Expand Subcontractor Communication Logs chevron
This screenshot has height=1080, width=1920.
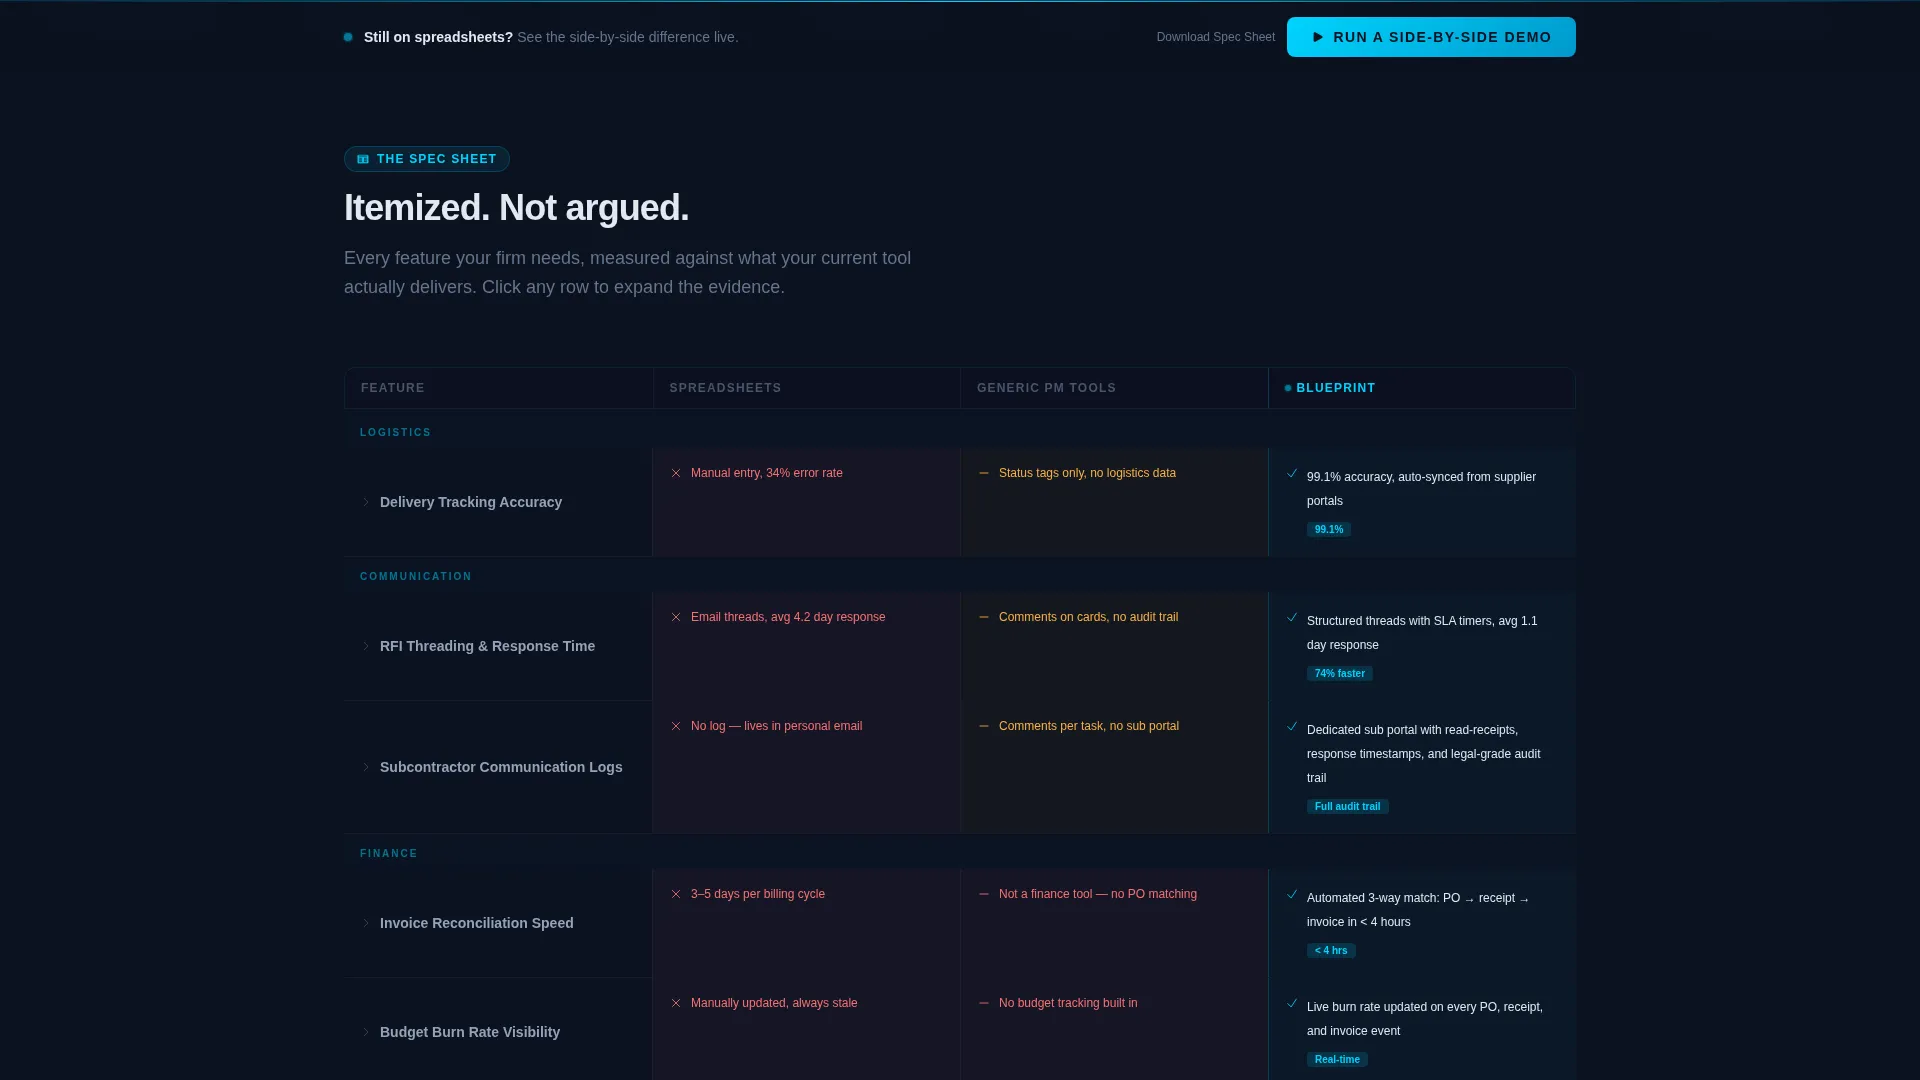coord(366,767)
